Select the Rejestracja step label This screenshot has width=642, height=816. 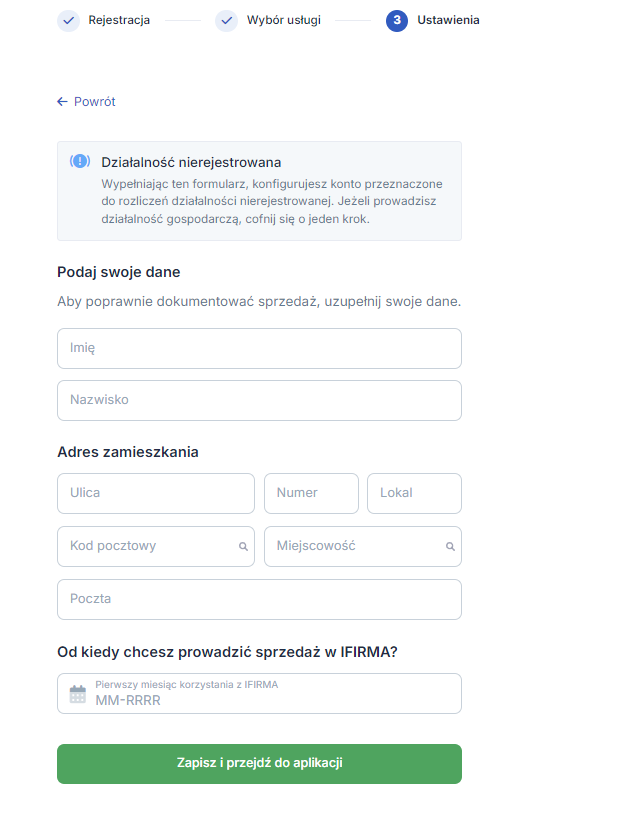click(x=119, y=20)
